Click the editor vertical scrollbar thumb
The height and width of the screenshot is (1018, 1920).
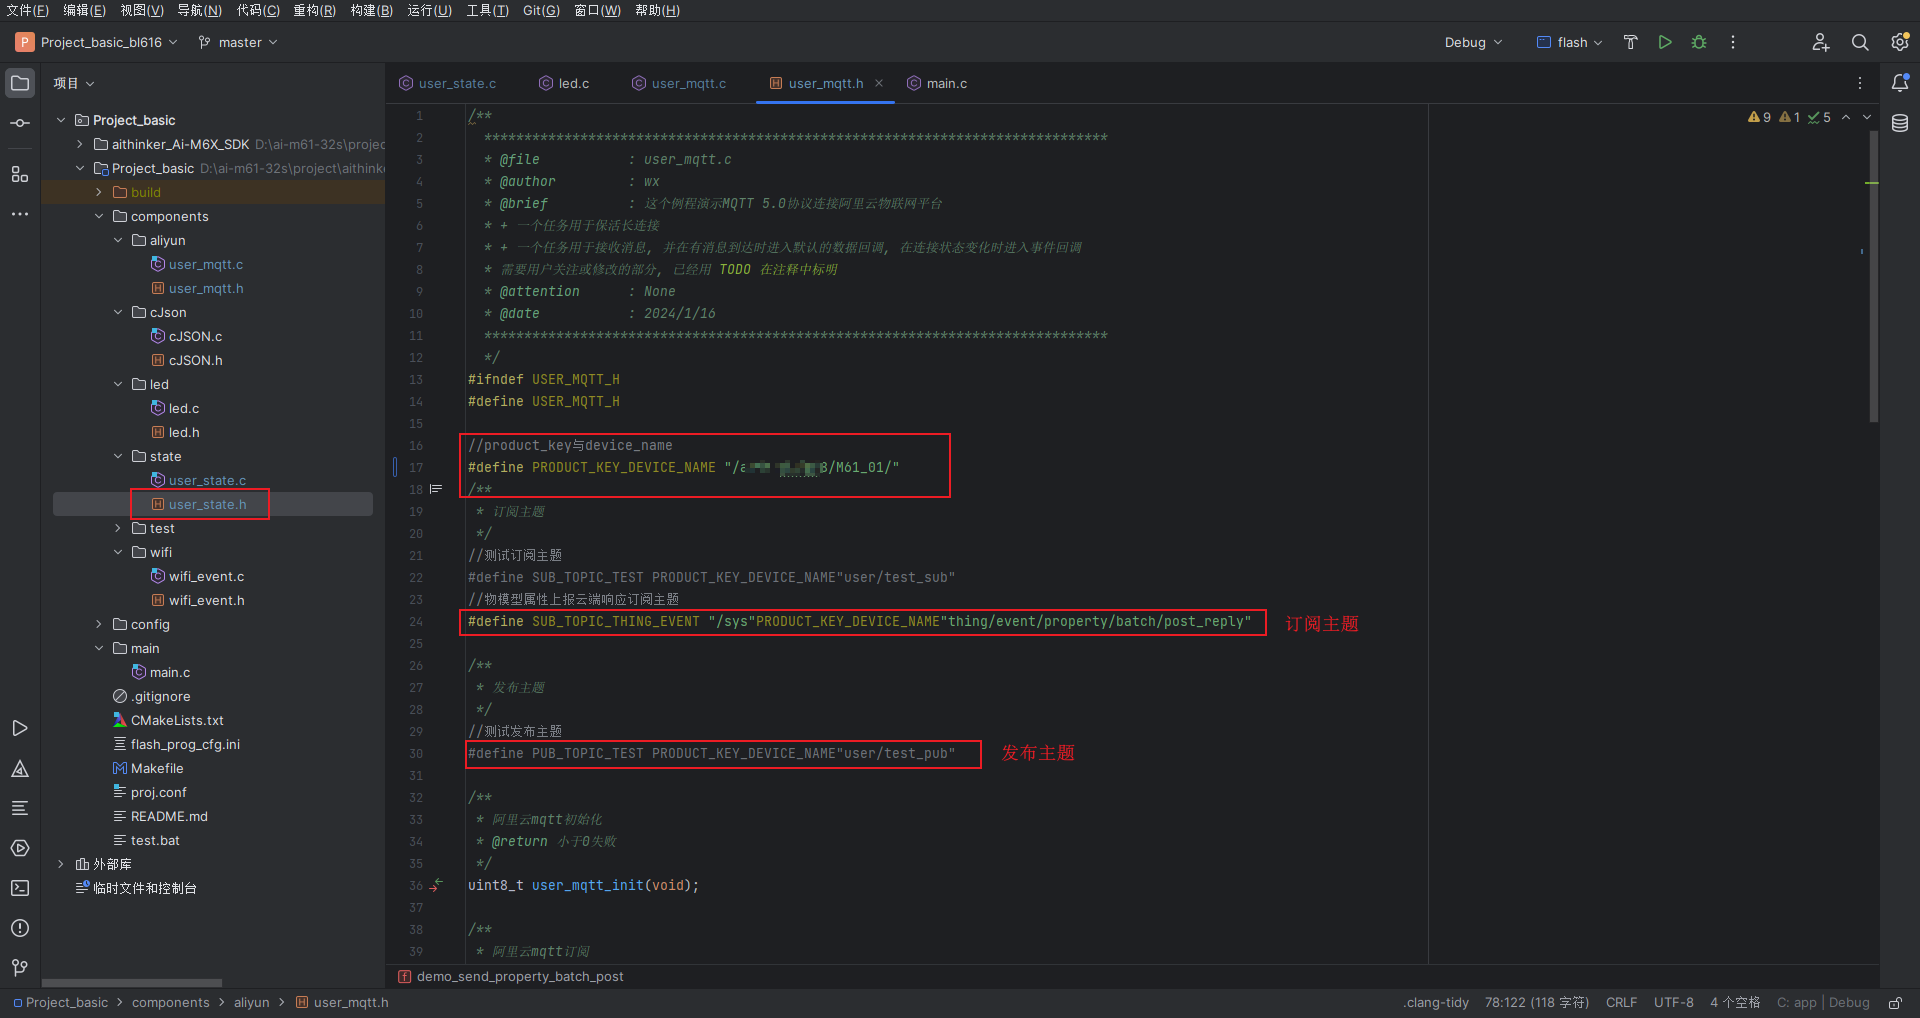point(1874,276)
